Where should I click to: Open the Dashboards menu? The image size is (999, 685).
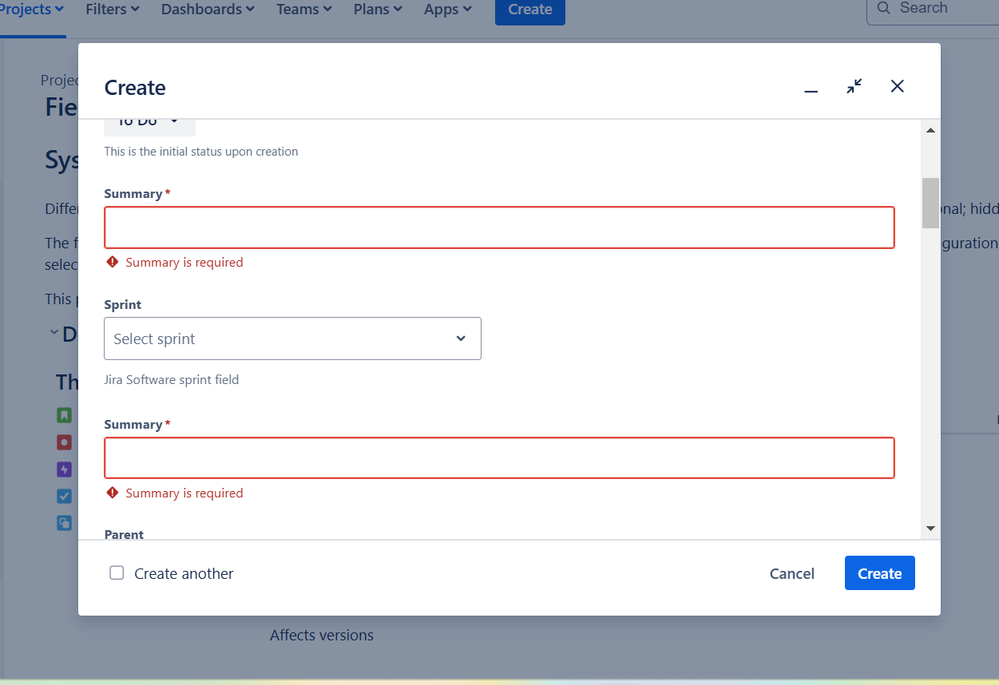pyautogui.click(x=208, y=10)
